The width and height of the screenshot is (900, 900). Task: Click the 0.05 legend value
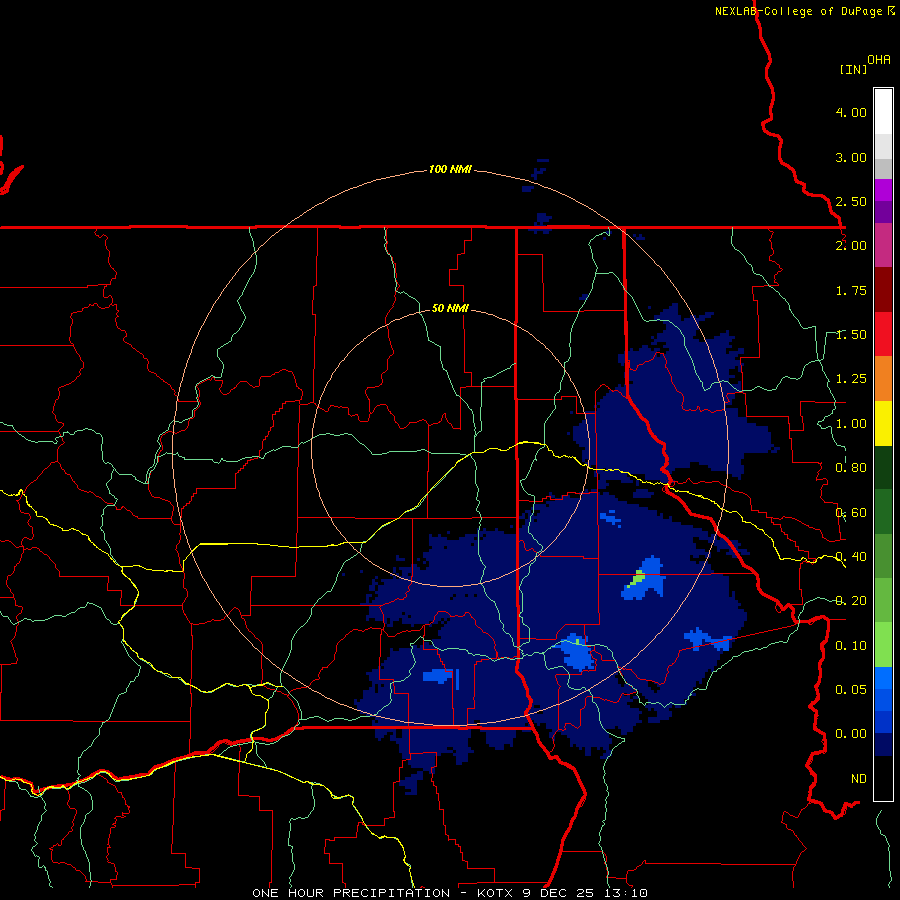(851, 689)
